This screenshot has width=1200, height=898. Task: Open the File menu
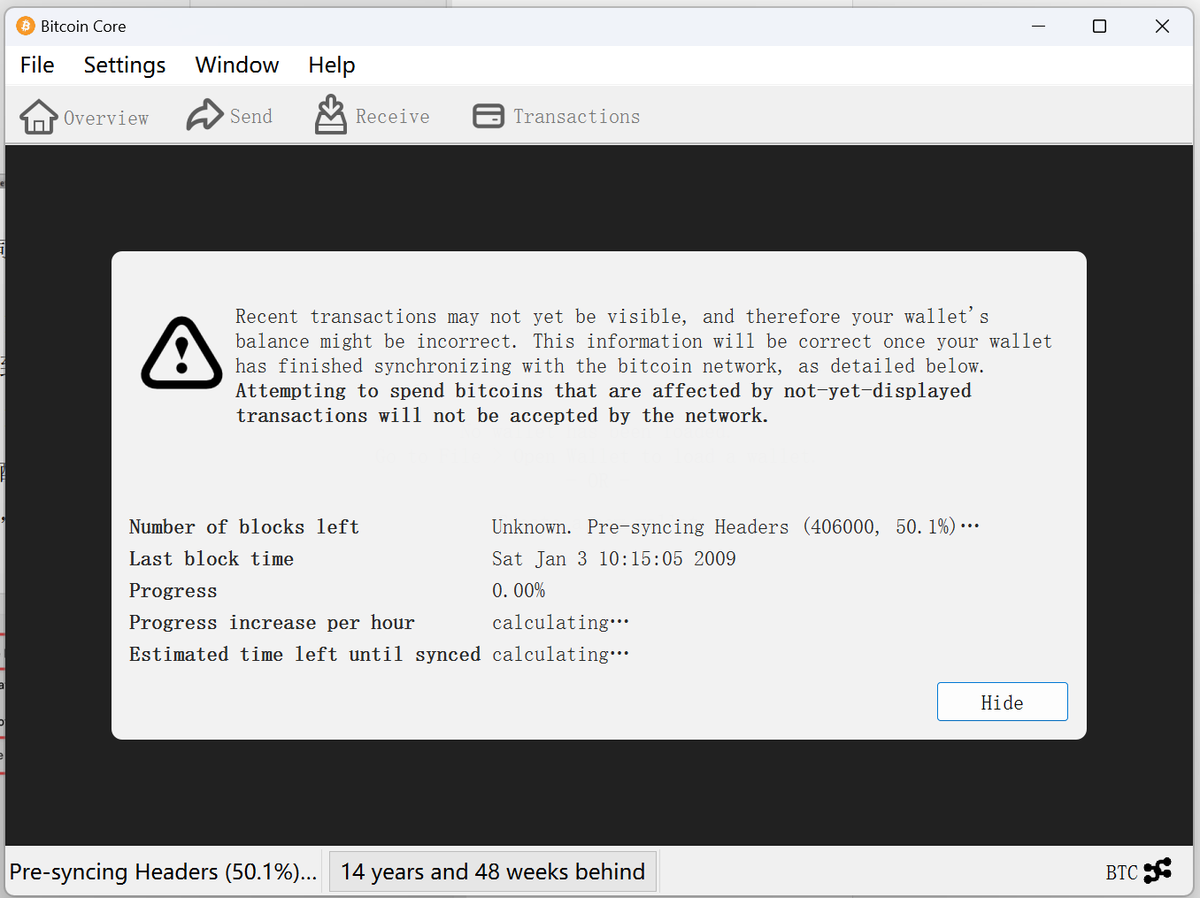coord(37,65)
